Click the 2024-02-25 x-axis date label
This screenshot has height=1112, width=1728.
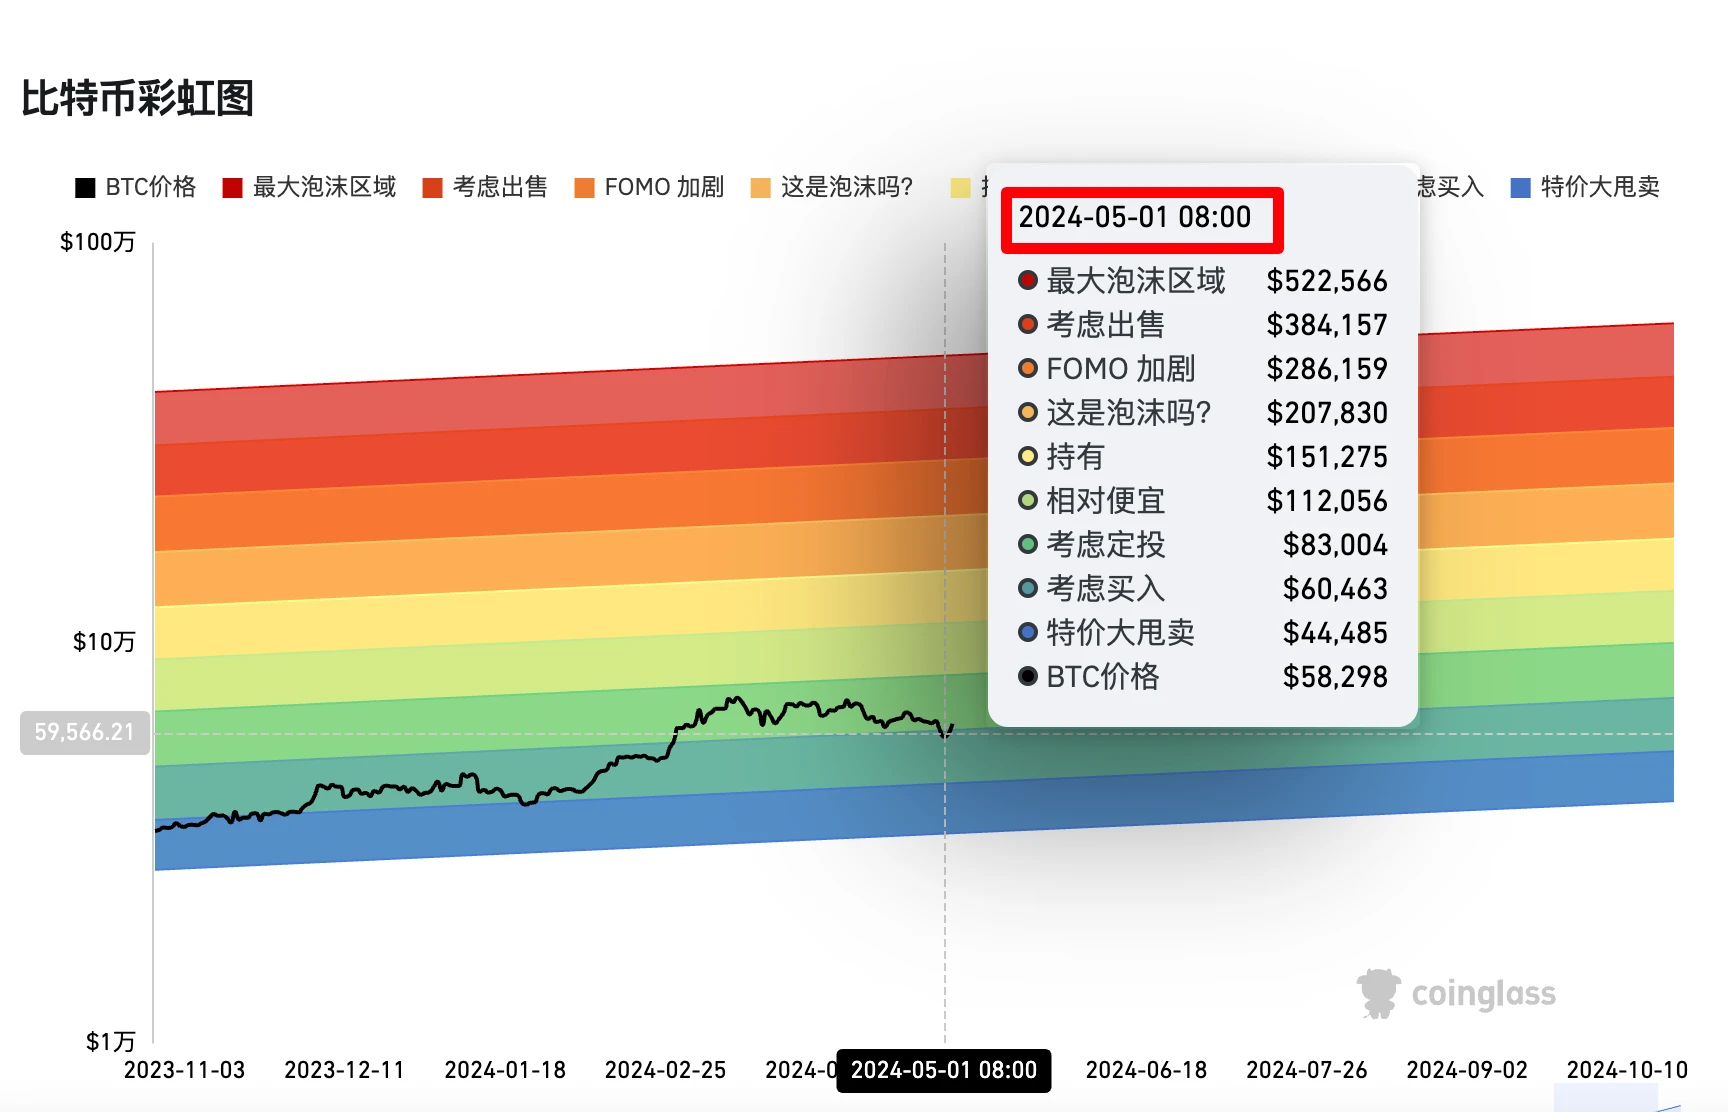665,1070
